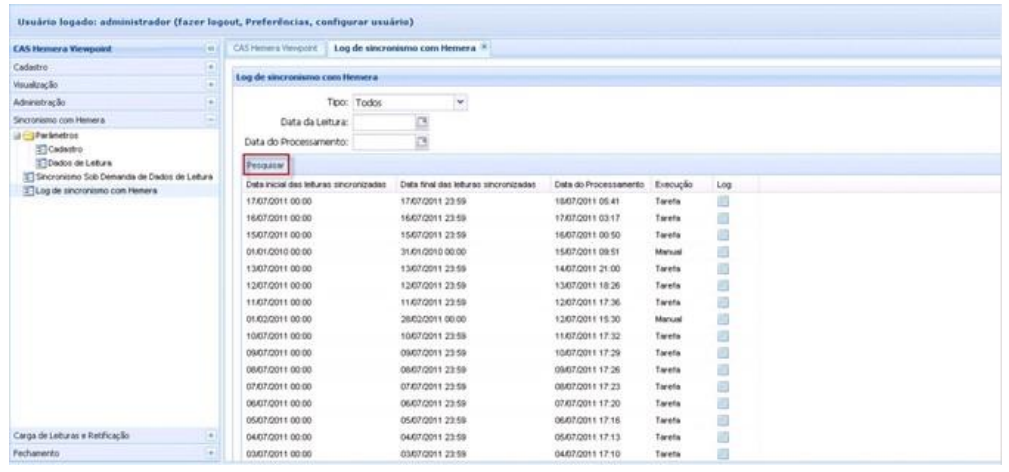Click the Data da Leitura input field
1009x472 pixels.
(x=383, y=122)
